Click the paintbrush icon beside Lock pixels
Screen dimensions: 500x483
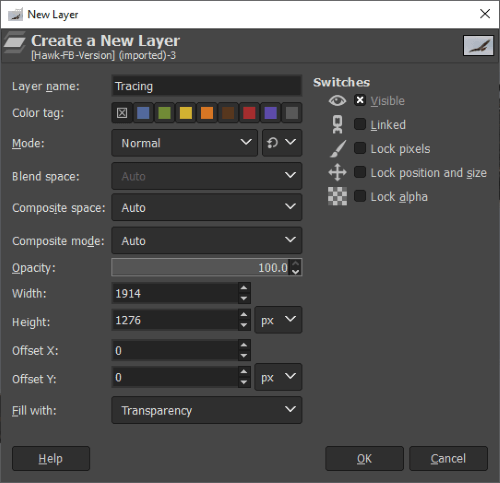pos(338,149)
